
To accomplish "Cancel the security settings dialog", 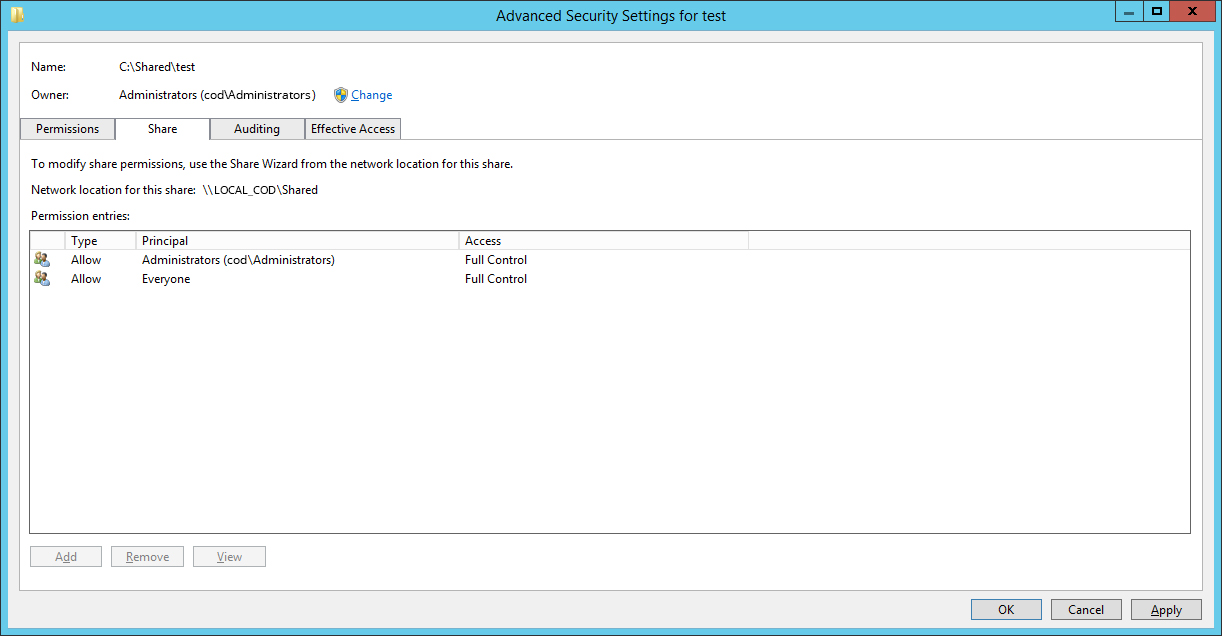I will (x=1086, y=610).
